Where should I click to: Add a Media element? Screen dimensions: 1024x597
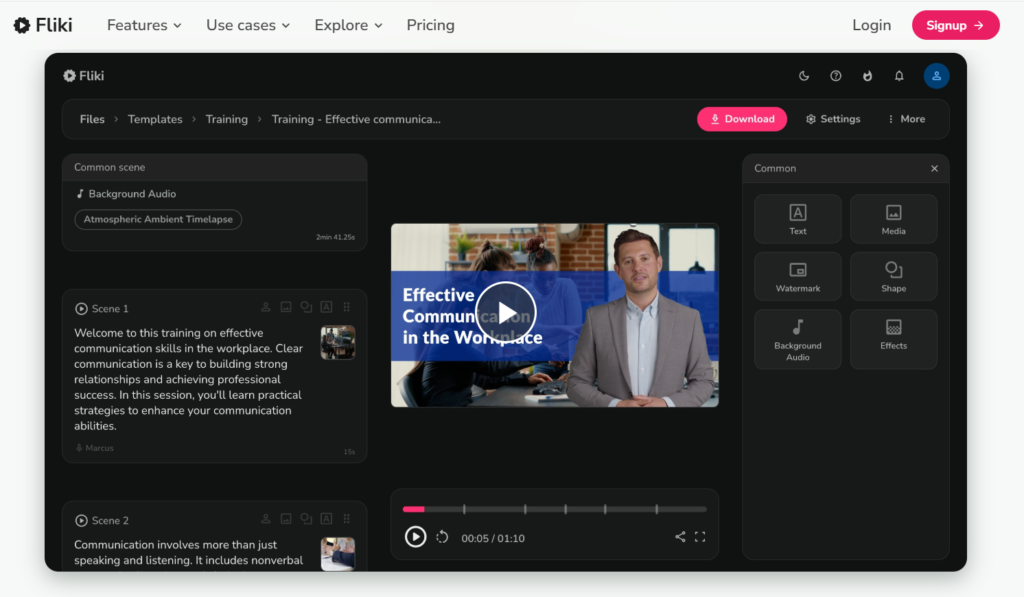(x=893, y=219)
